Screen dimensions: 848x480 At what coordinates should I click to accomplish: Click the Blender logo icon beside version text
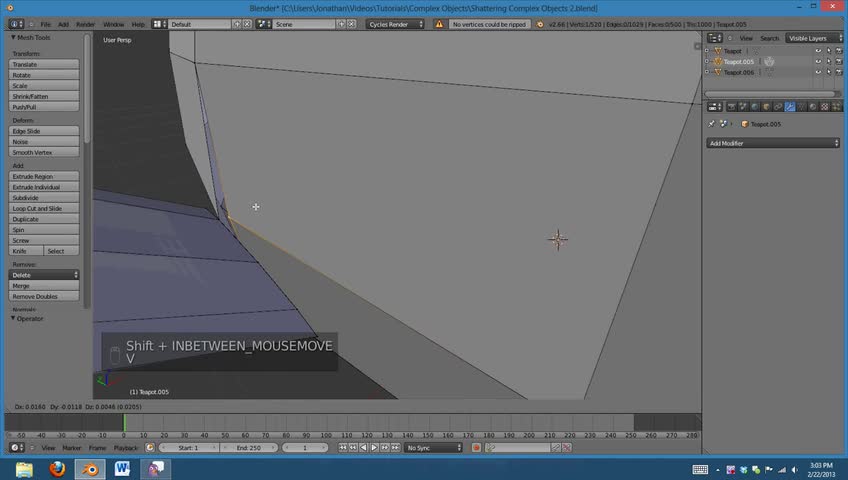point(540,24)
